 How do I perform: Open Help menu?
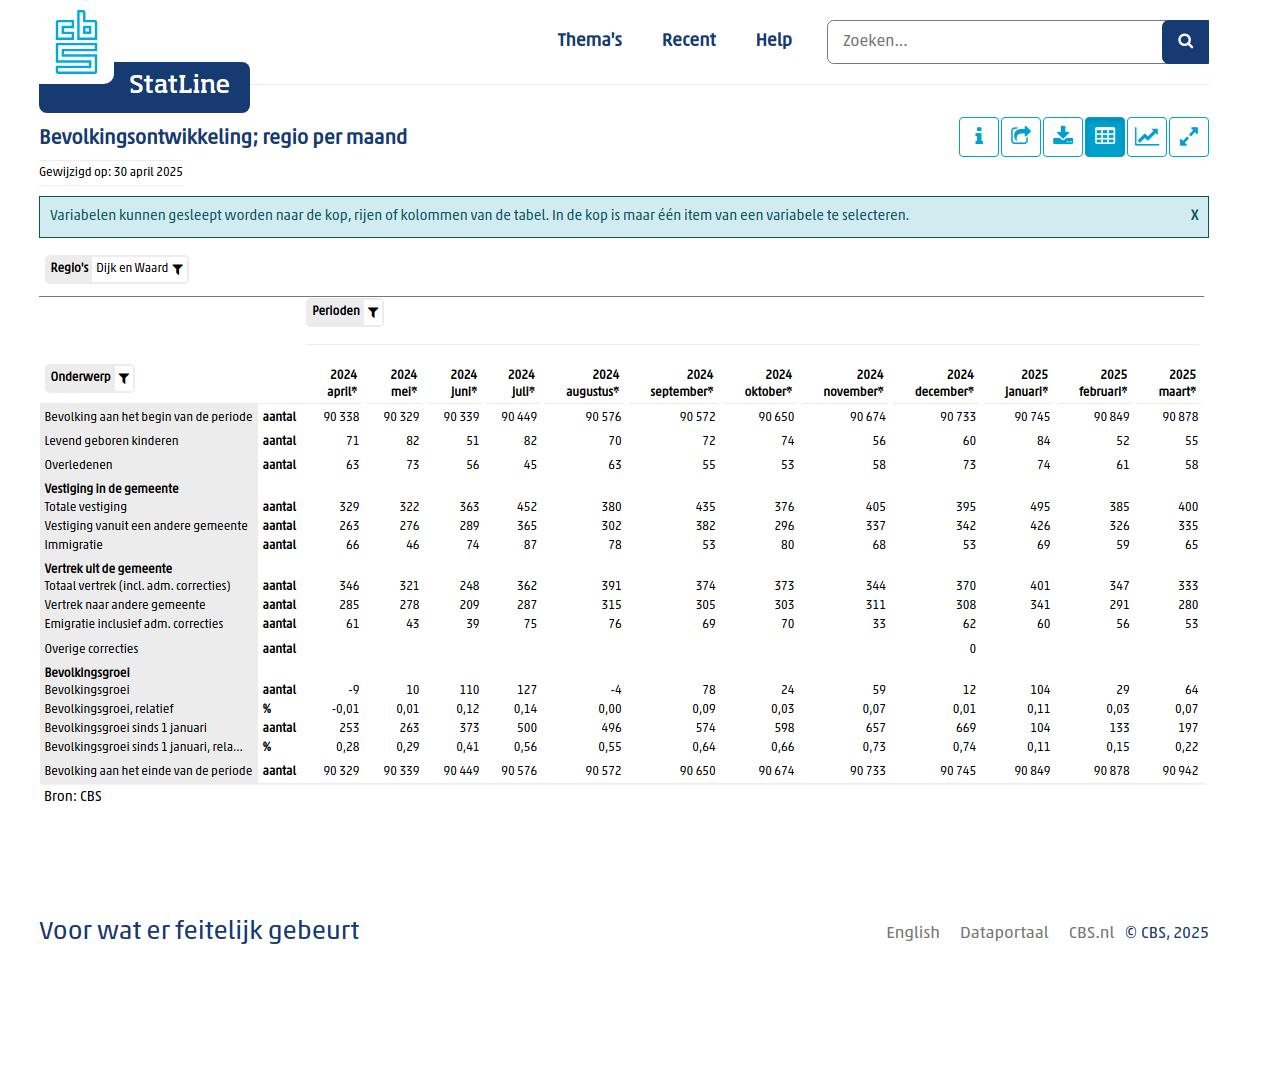coord(774,40)
